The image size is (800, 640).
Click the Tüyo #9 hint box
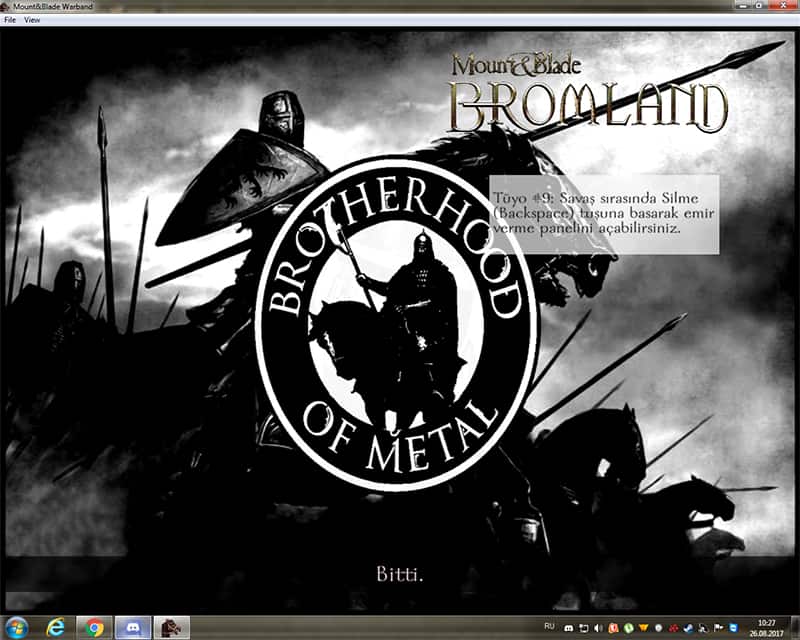coord(604,215)
